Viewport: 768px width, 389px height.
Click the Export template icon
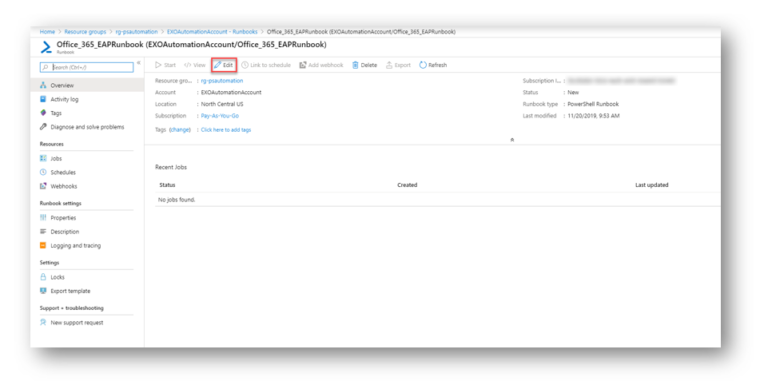(43, 291)
